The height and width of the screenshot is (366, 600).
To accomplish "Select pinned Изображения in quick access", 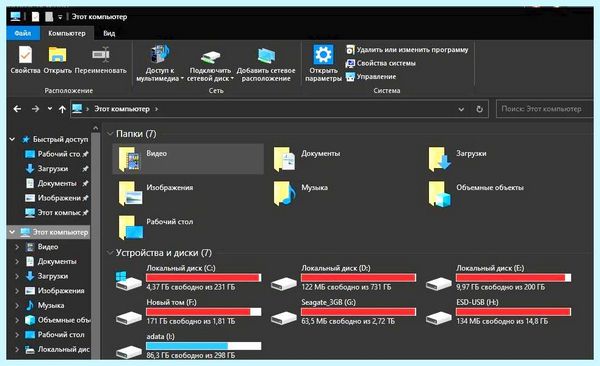I will 56,198.
